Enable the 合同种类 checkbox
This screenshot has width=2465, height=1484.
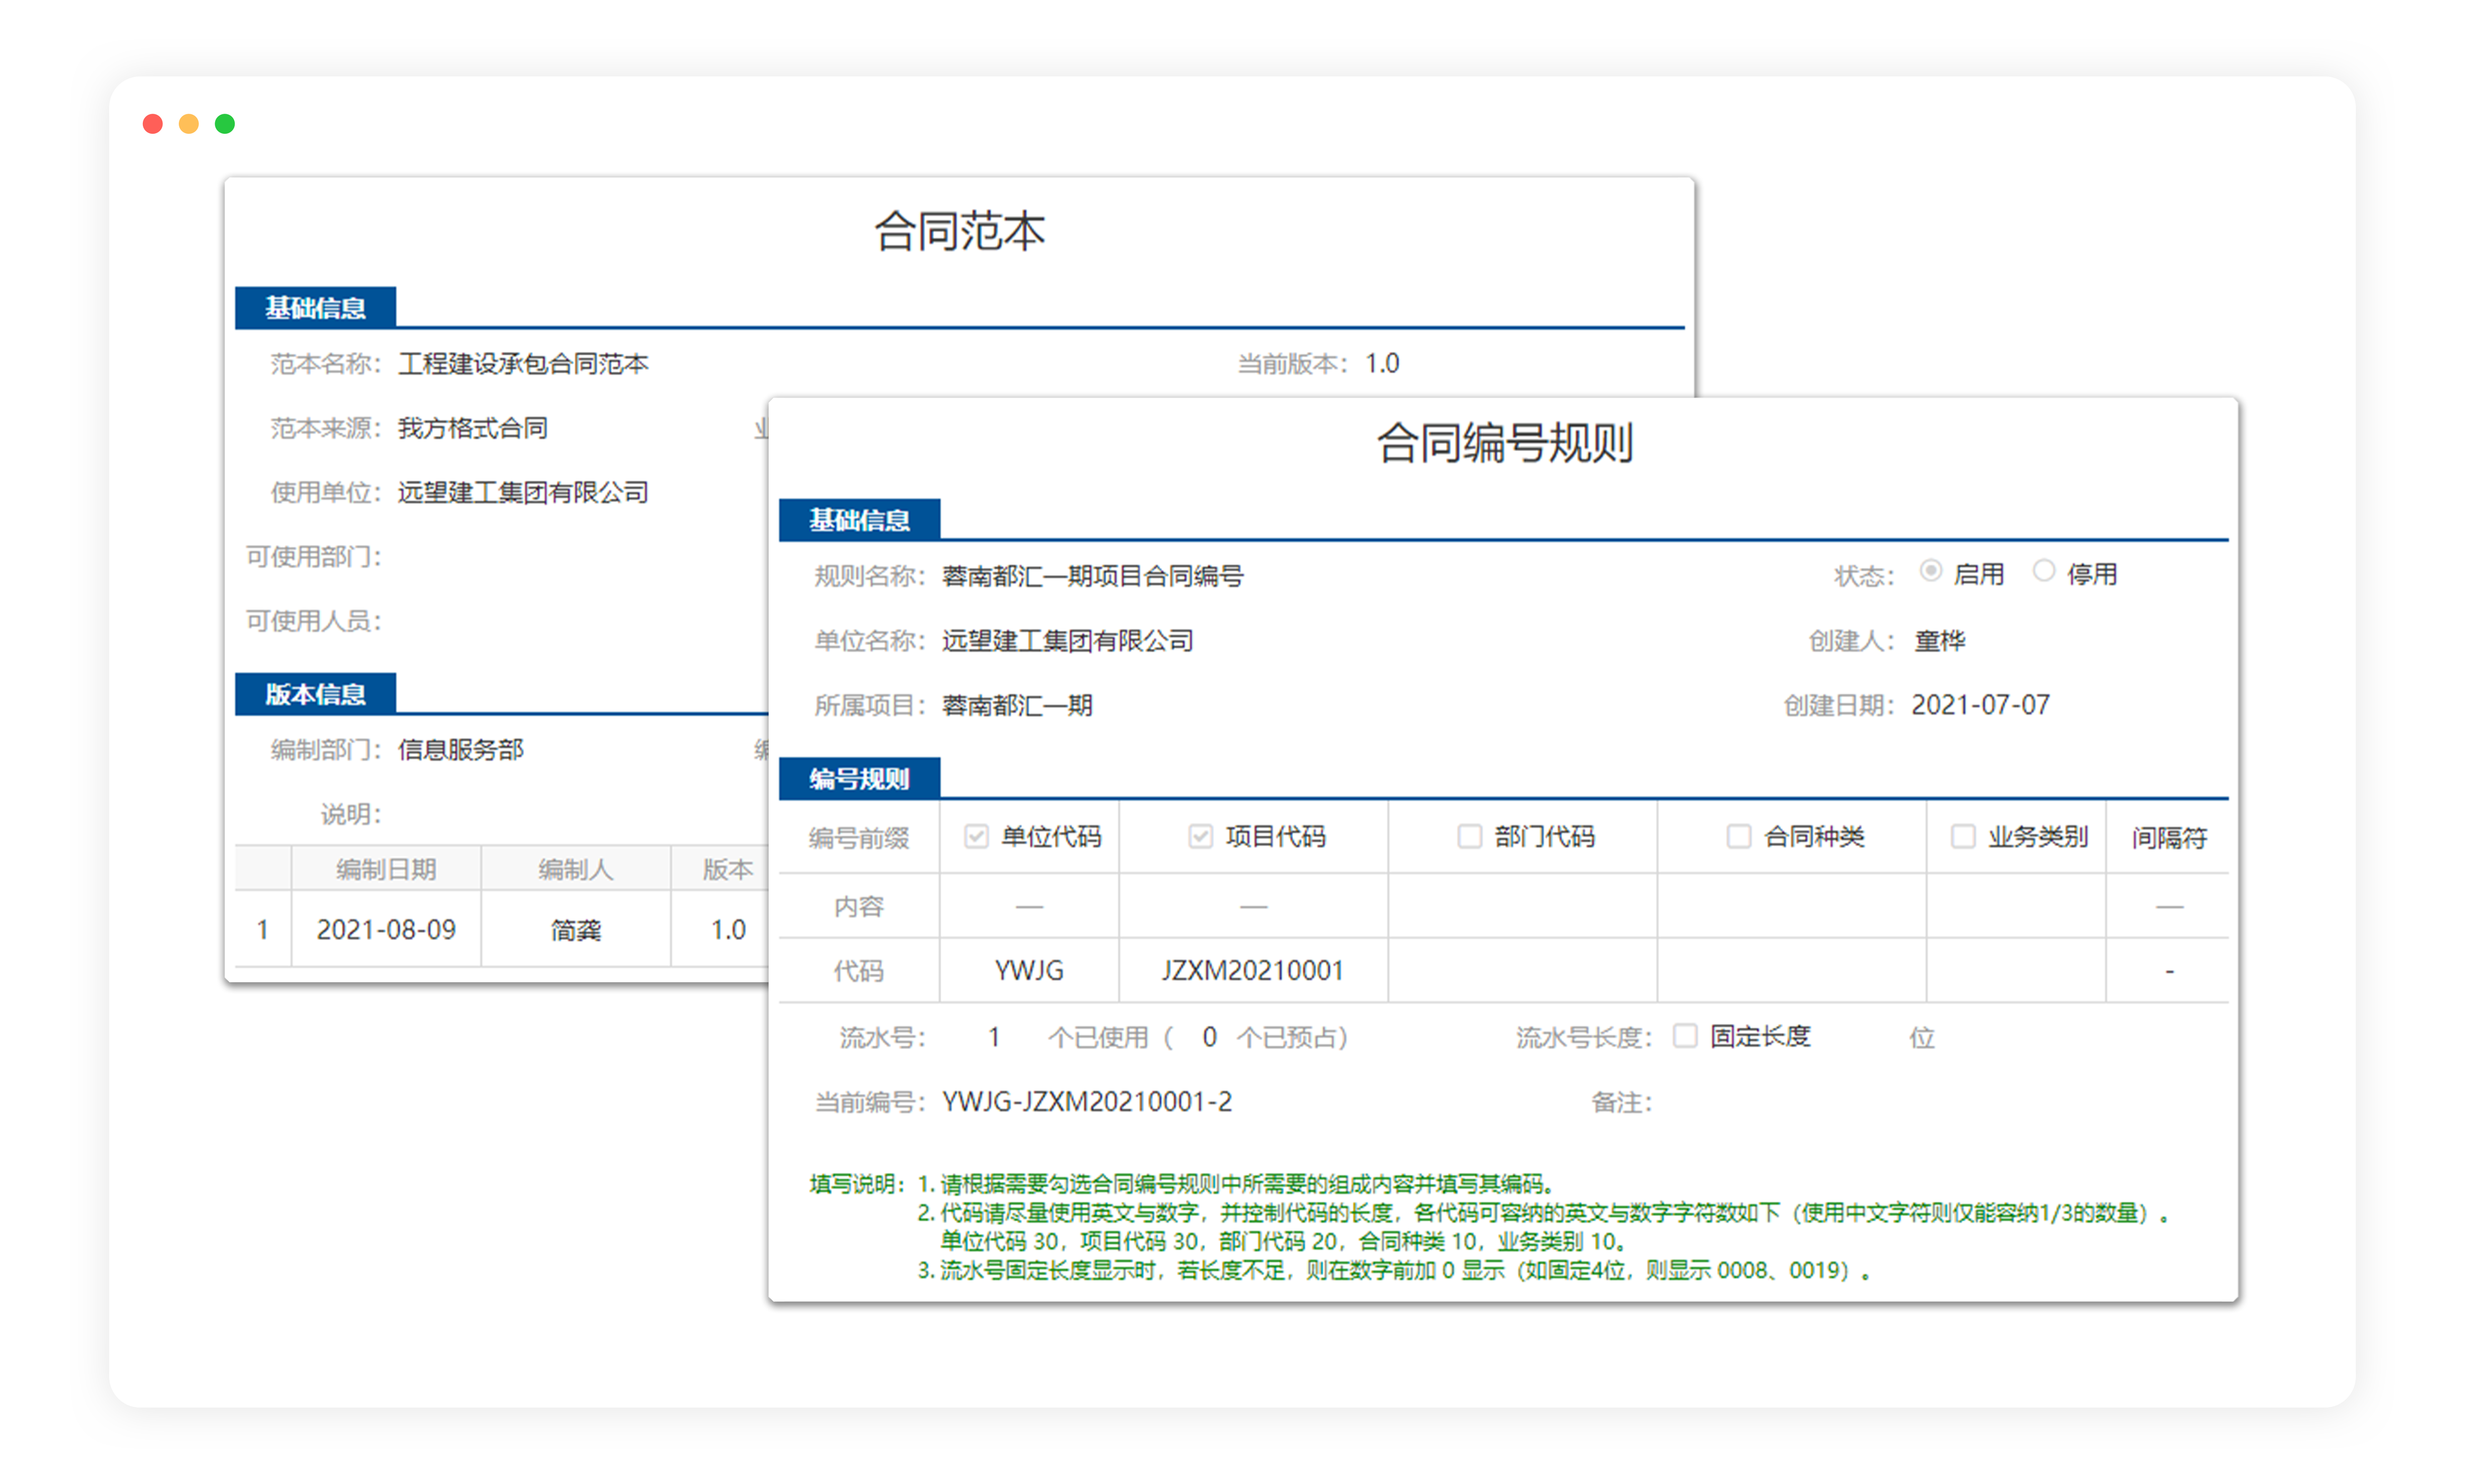[x=1738, y=836]
